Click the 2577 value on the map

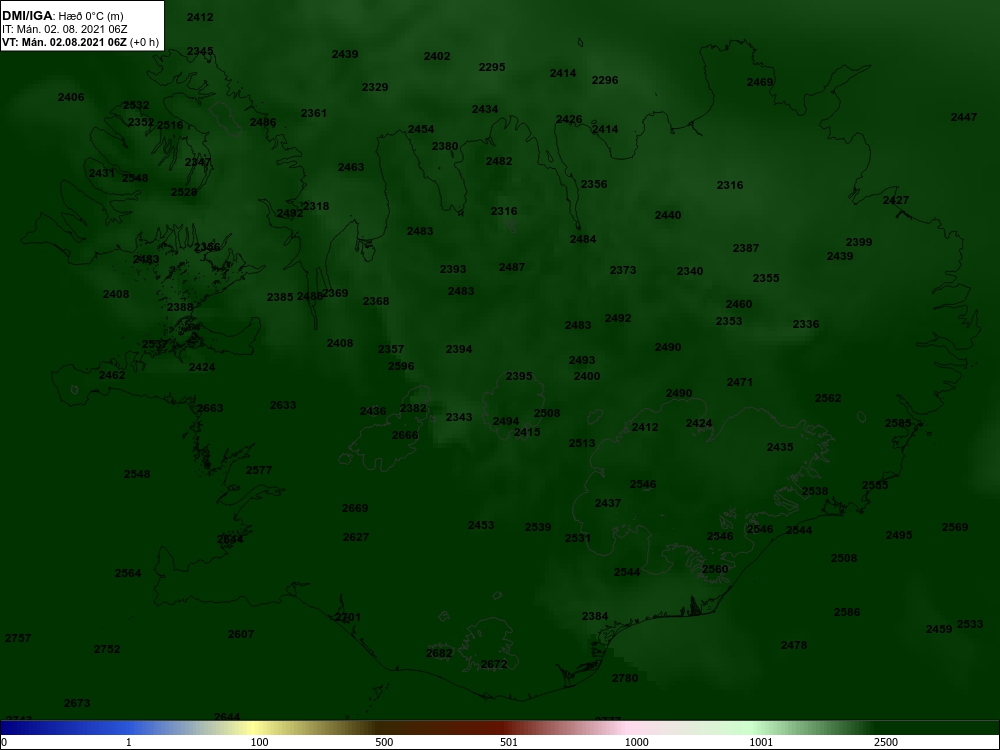coord(258,470)
